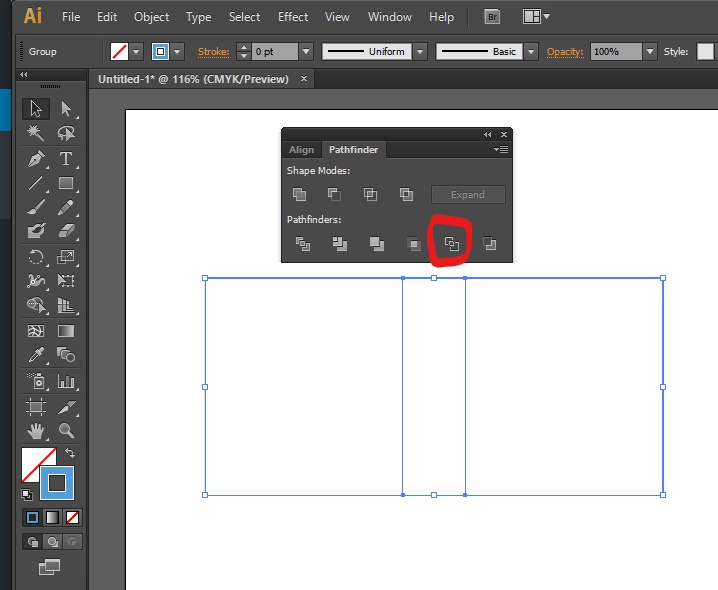
Task: Activate the Zoom tool
Action: click(x=66, y=431)
